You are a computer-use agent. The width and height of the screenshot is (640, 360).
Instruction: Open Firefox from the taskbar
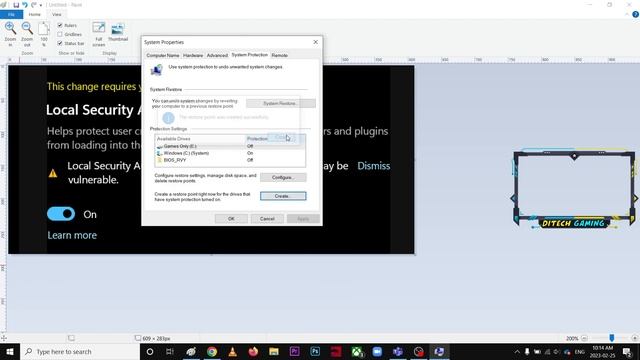click(253, 351)
